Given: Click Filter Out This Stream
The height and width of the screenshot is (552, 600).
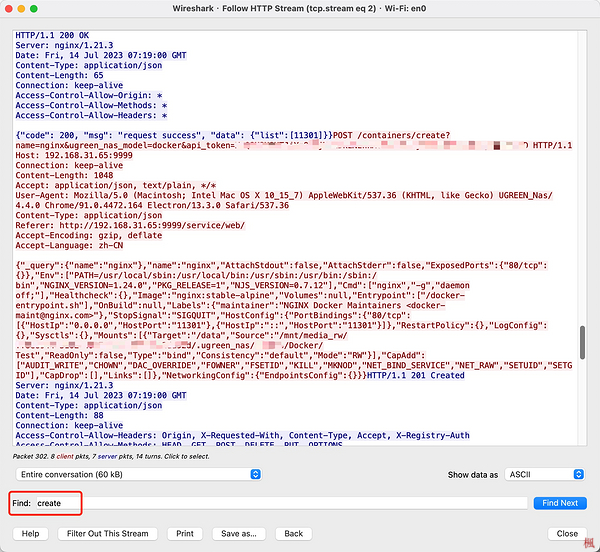Looking at the screenshot, I should 107,534.
